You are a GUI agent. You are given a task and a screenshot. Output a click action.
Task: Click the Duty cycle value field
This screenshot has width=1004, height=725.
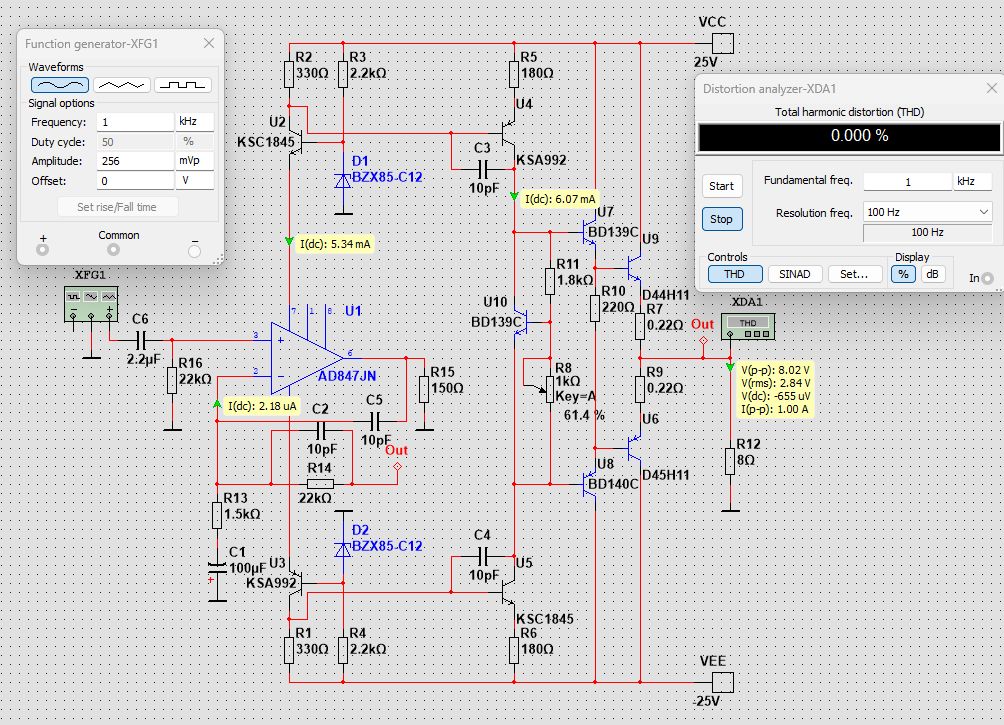(135, 142)
